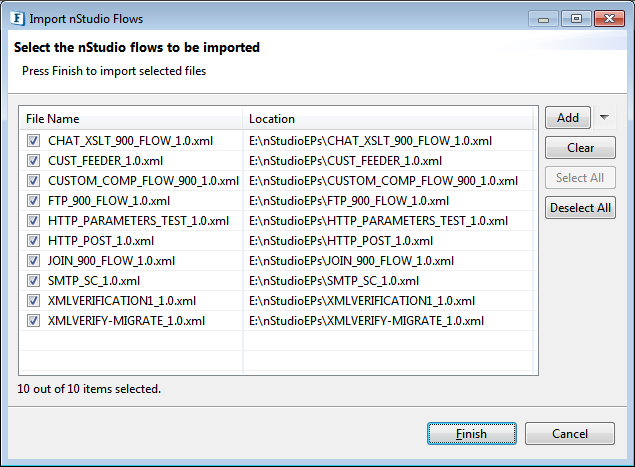Maximize the Import nStudio Flows window
Viewport: 635px width, 467px height.
pyautogui.click(x=576, y=19)
